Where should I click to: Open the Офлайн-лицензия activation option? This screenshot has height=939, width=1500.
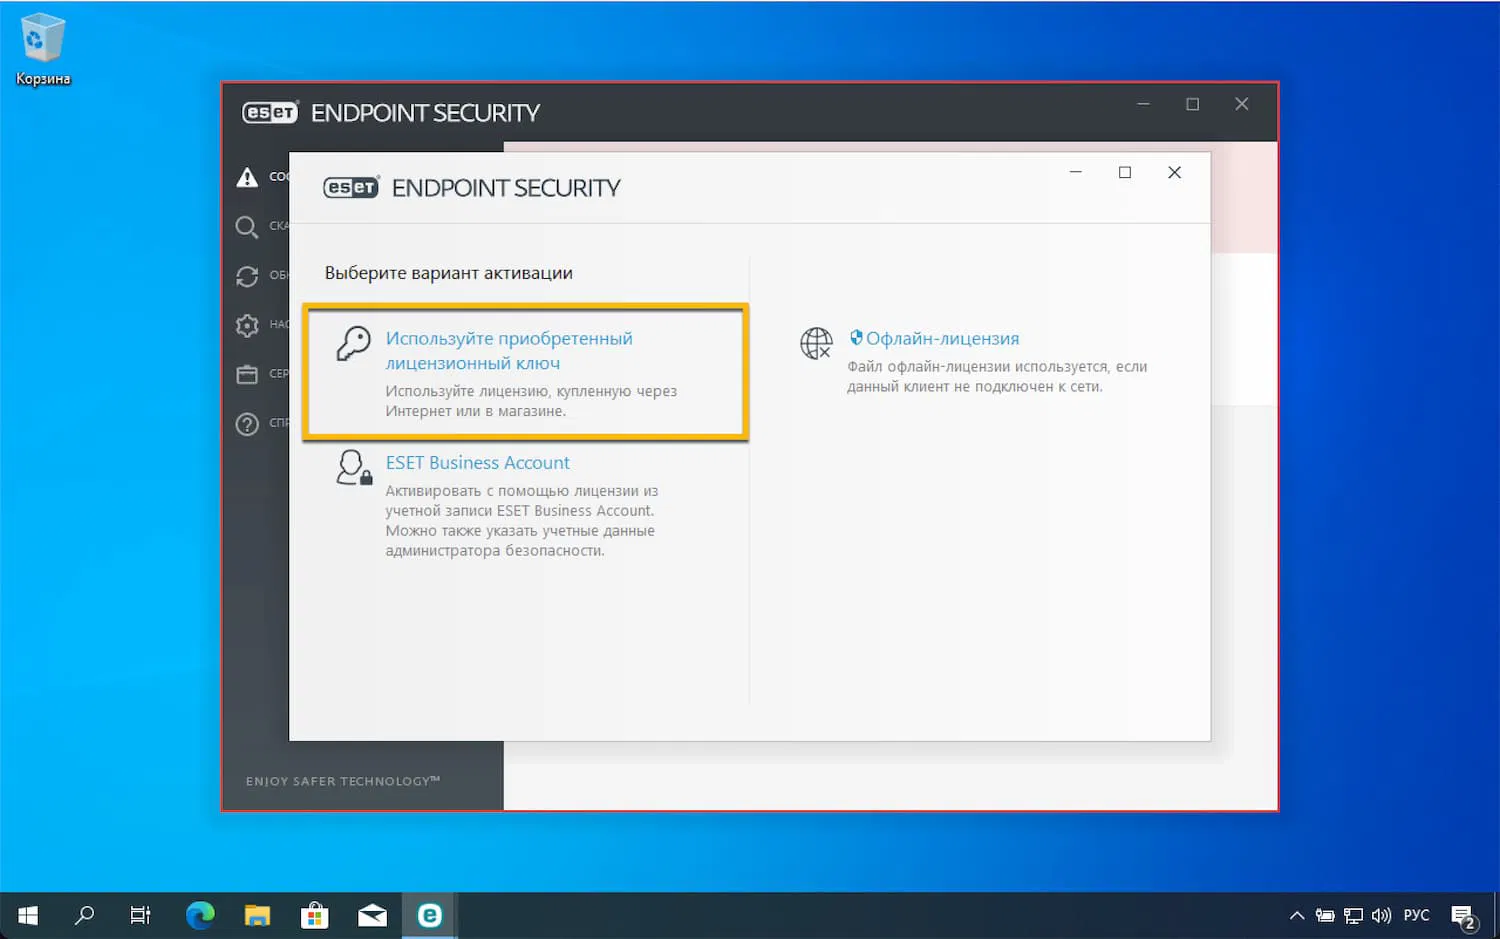942,338
